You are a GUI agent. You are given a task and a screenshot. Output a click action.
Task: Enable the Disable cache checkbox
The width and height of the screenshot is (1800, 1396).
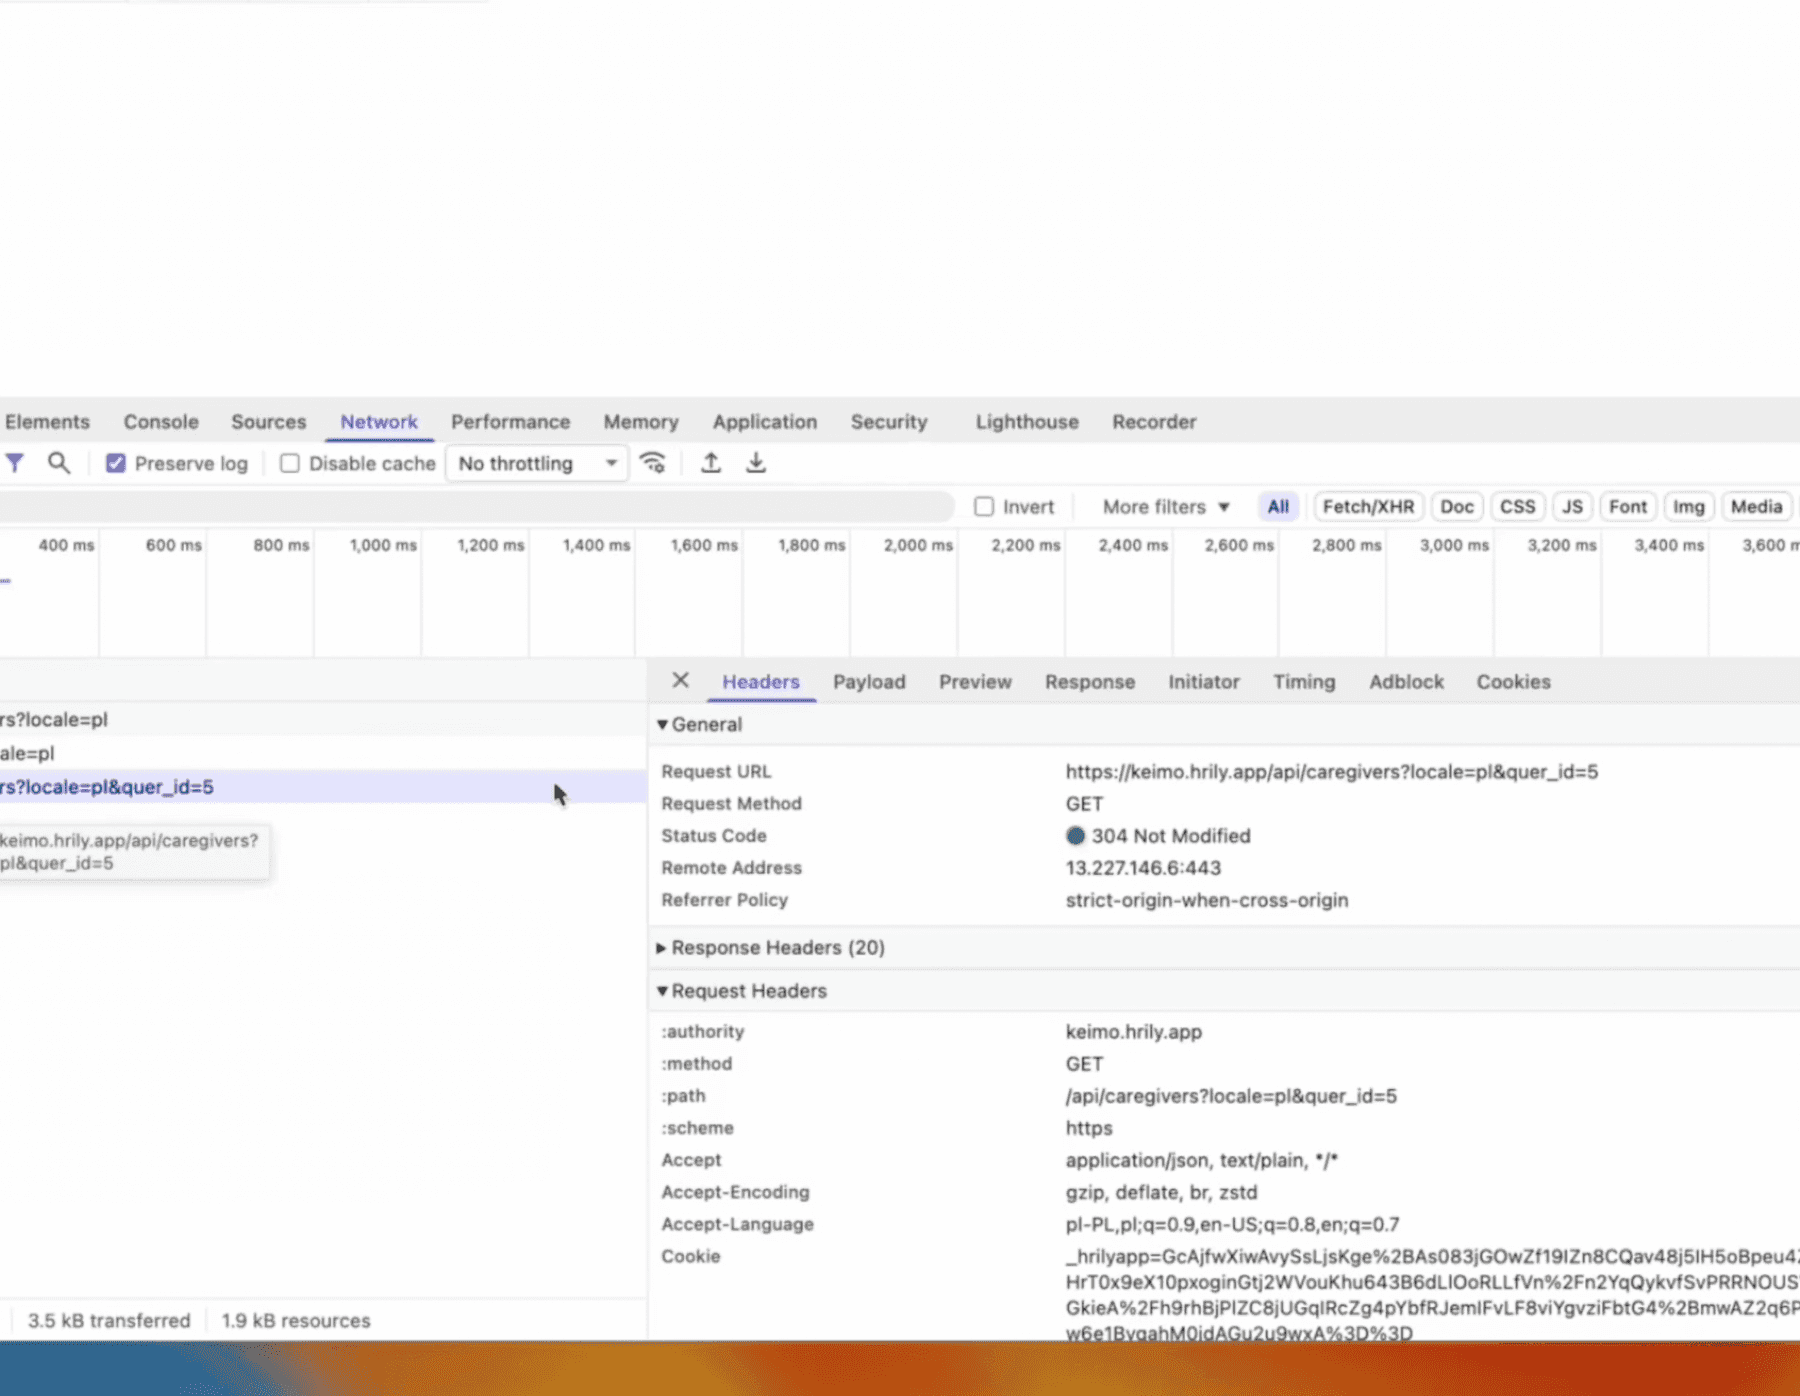click(x=290, y=463)
